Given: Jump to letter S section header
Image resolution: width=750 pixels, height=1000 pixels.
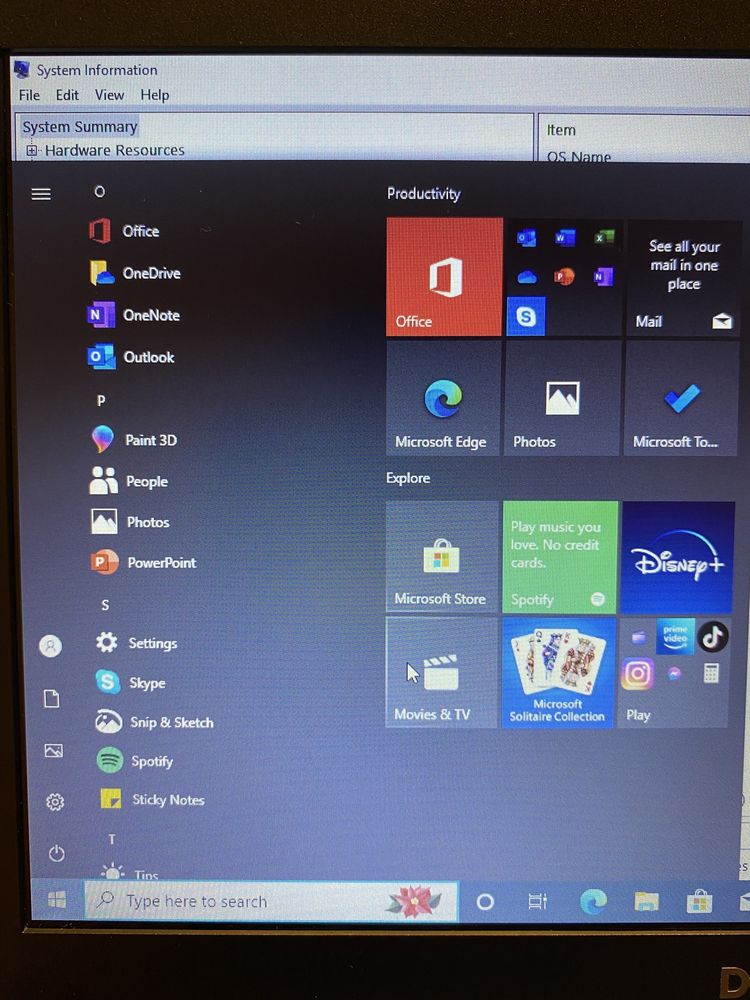Looking at the screenshot, I should pyautogui.click(x=105, y=605).
